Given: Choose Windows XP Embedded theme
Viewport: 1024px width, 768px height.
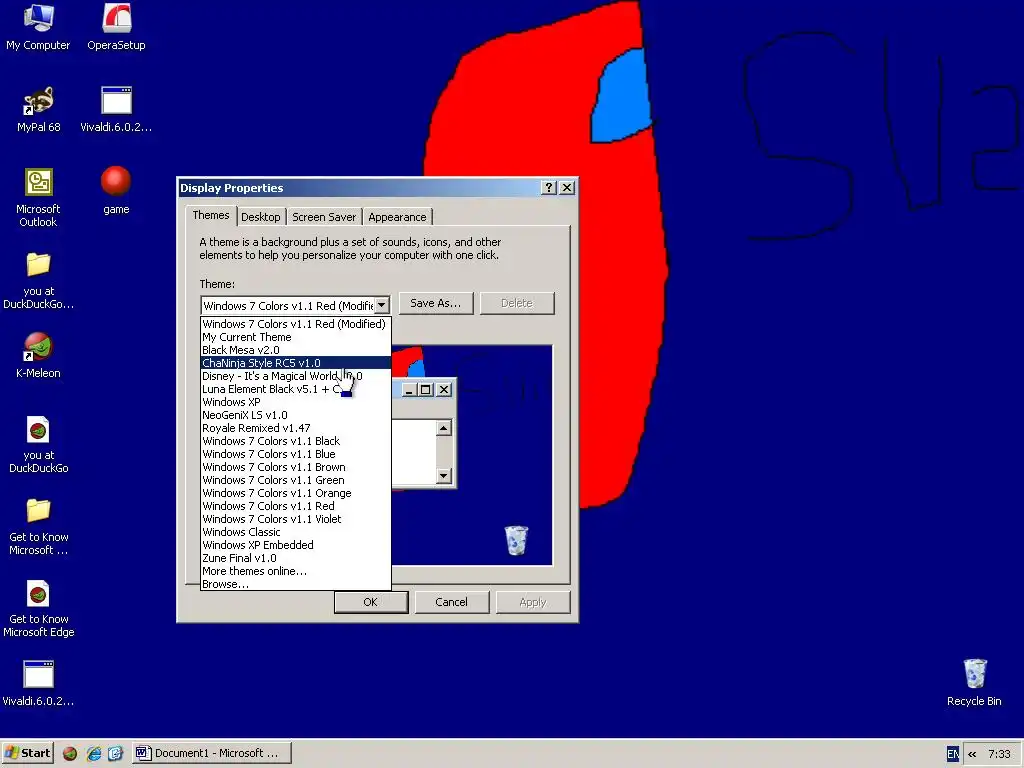Looking at the screenshot, I should click(296, 545).
